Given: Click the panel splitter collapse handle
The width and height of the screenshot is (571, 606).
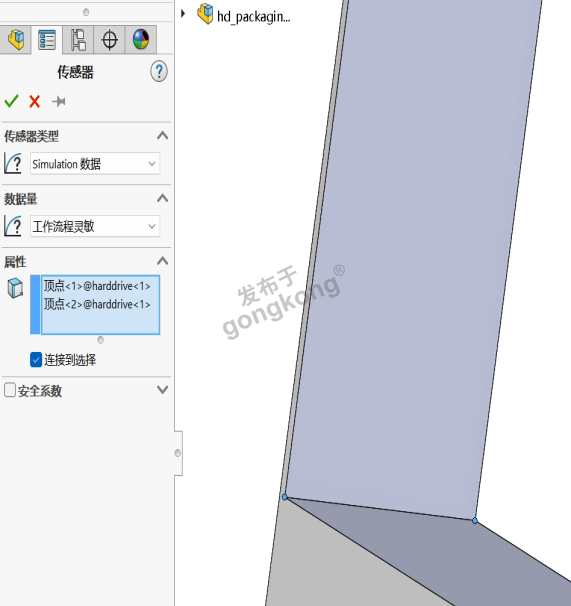Looking at the screenshot, I should 178,453.
